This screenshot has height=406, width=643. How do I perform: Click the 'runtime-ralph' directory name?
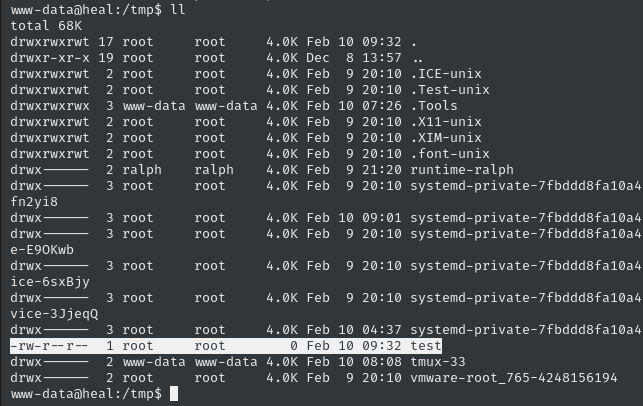(x=462, y=170)
